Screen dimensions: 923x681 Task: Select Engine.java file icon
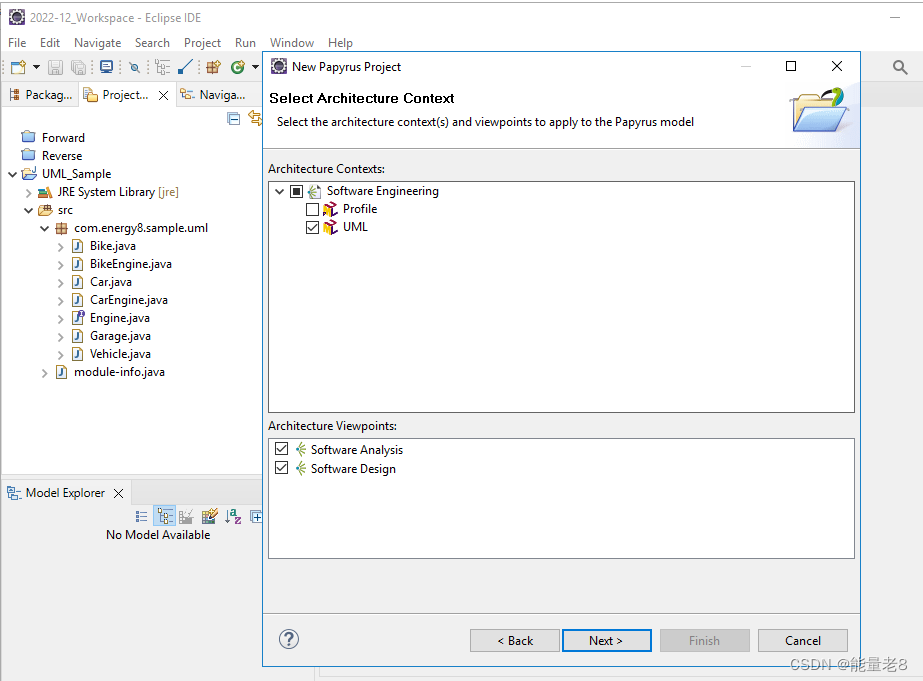pyautogui.click(x=78, y=318)
